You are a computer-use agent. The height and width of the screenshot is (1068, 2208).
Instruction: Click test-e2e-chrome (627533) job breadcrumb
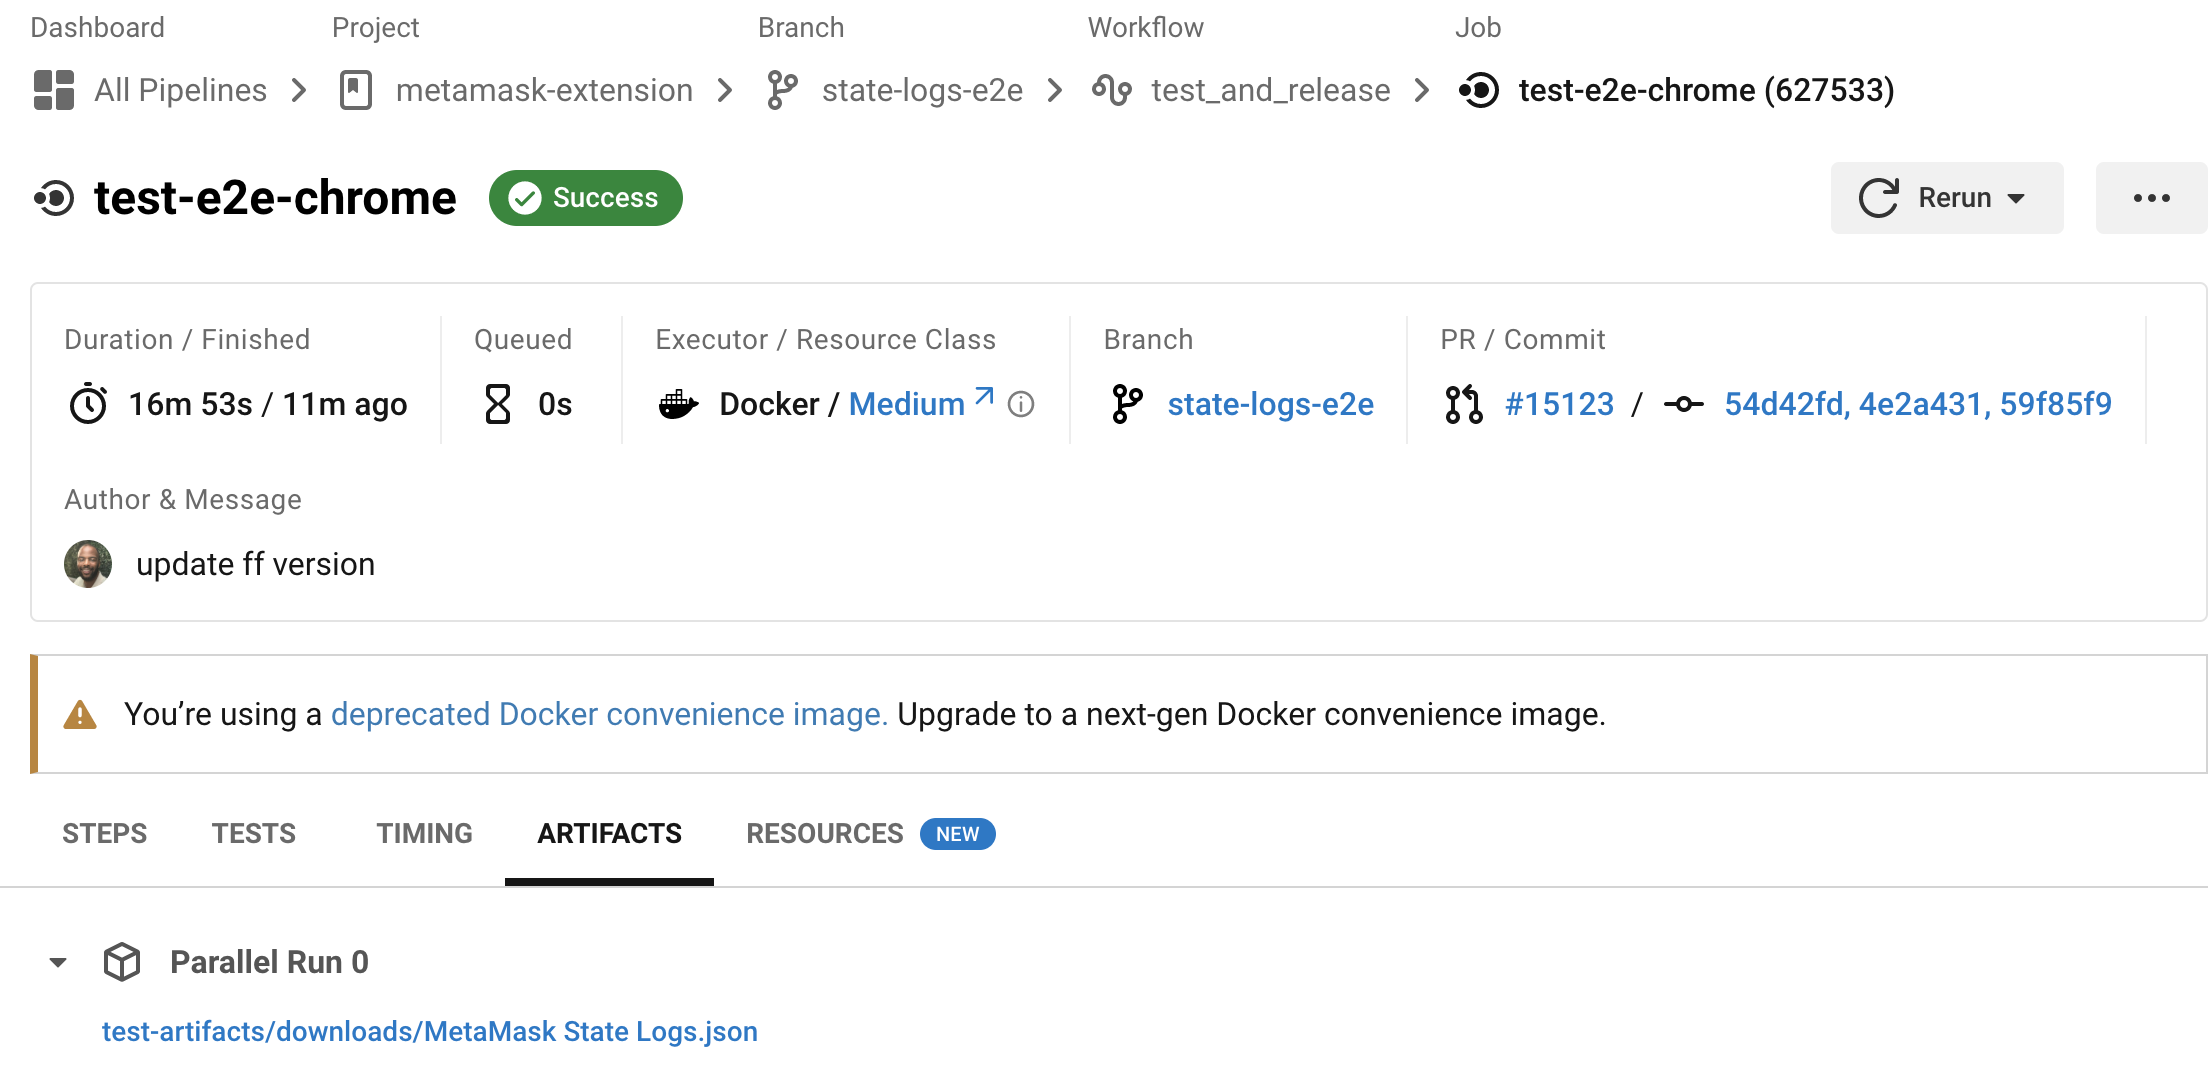point(1706,90)
